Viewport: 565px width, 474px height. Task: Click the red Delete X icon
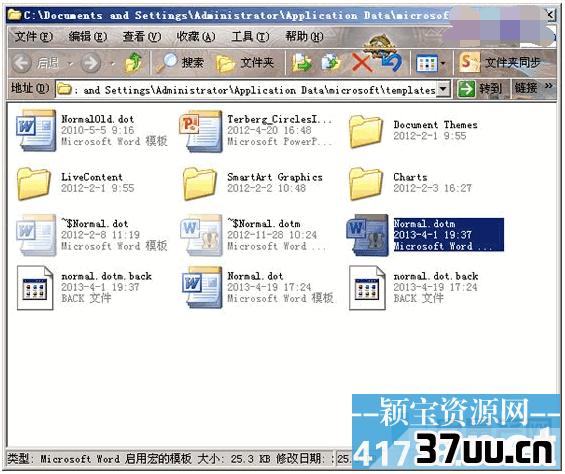361,63
